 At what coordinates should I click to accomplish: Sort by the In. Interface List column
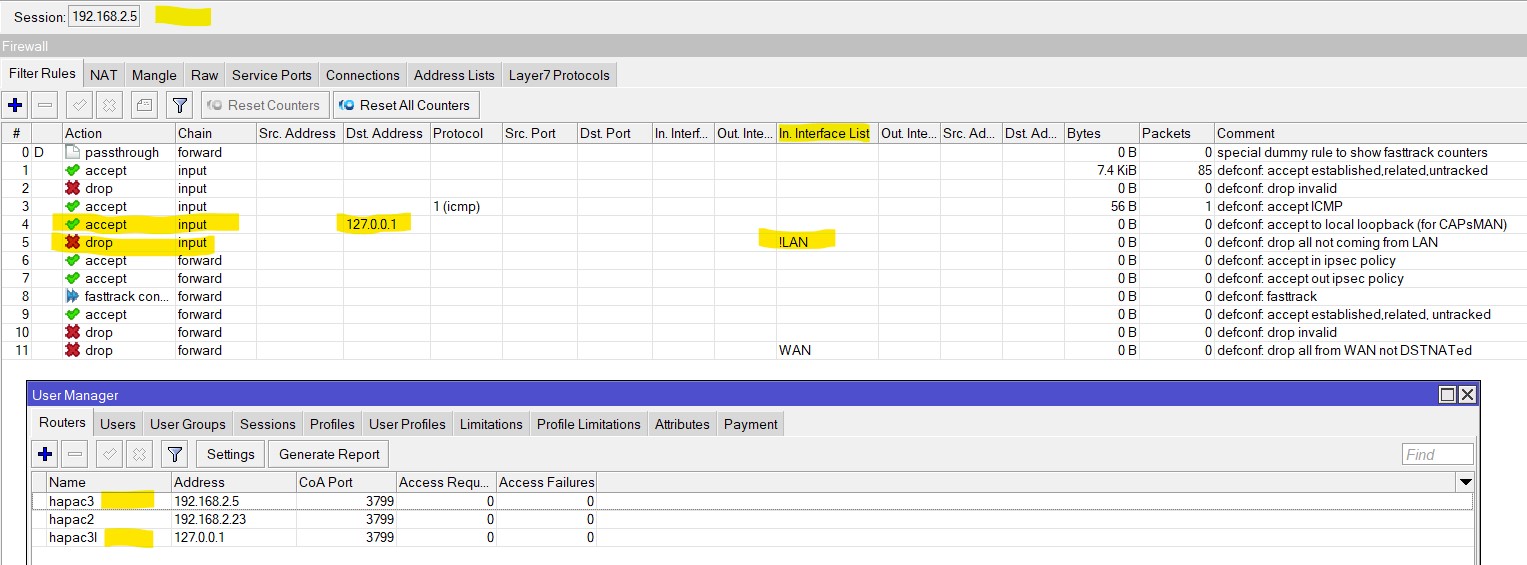(x=826, y=133)
